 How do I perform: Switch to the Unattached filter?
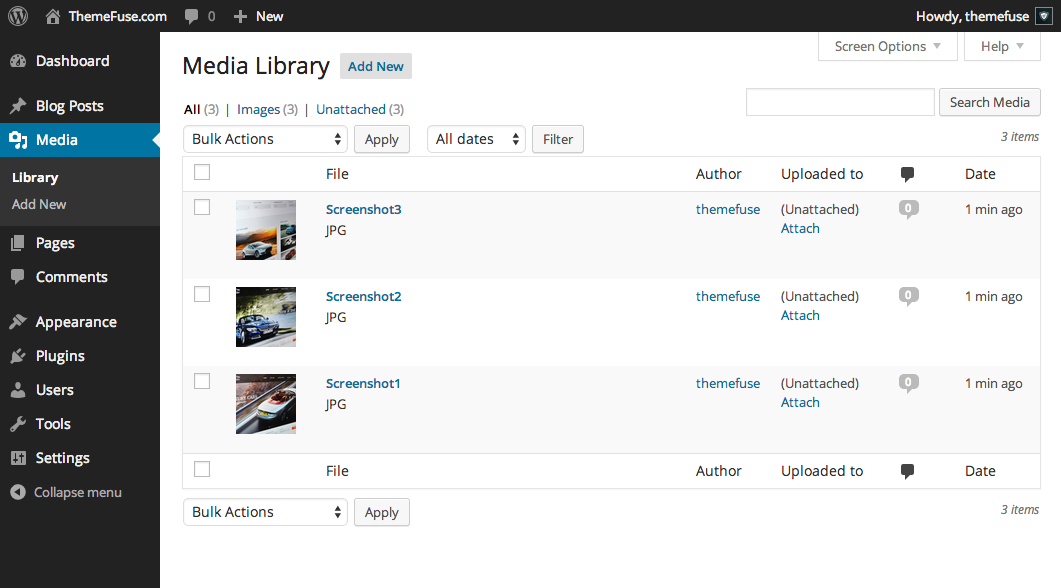pyautogui.click(x=351, y=110)
